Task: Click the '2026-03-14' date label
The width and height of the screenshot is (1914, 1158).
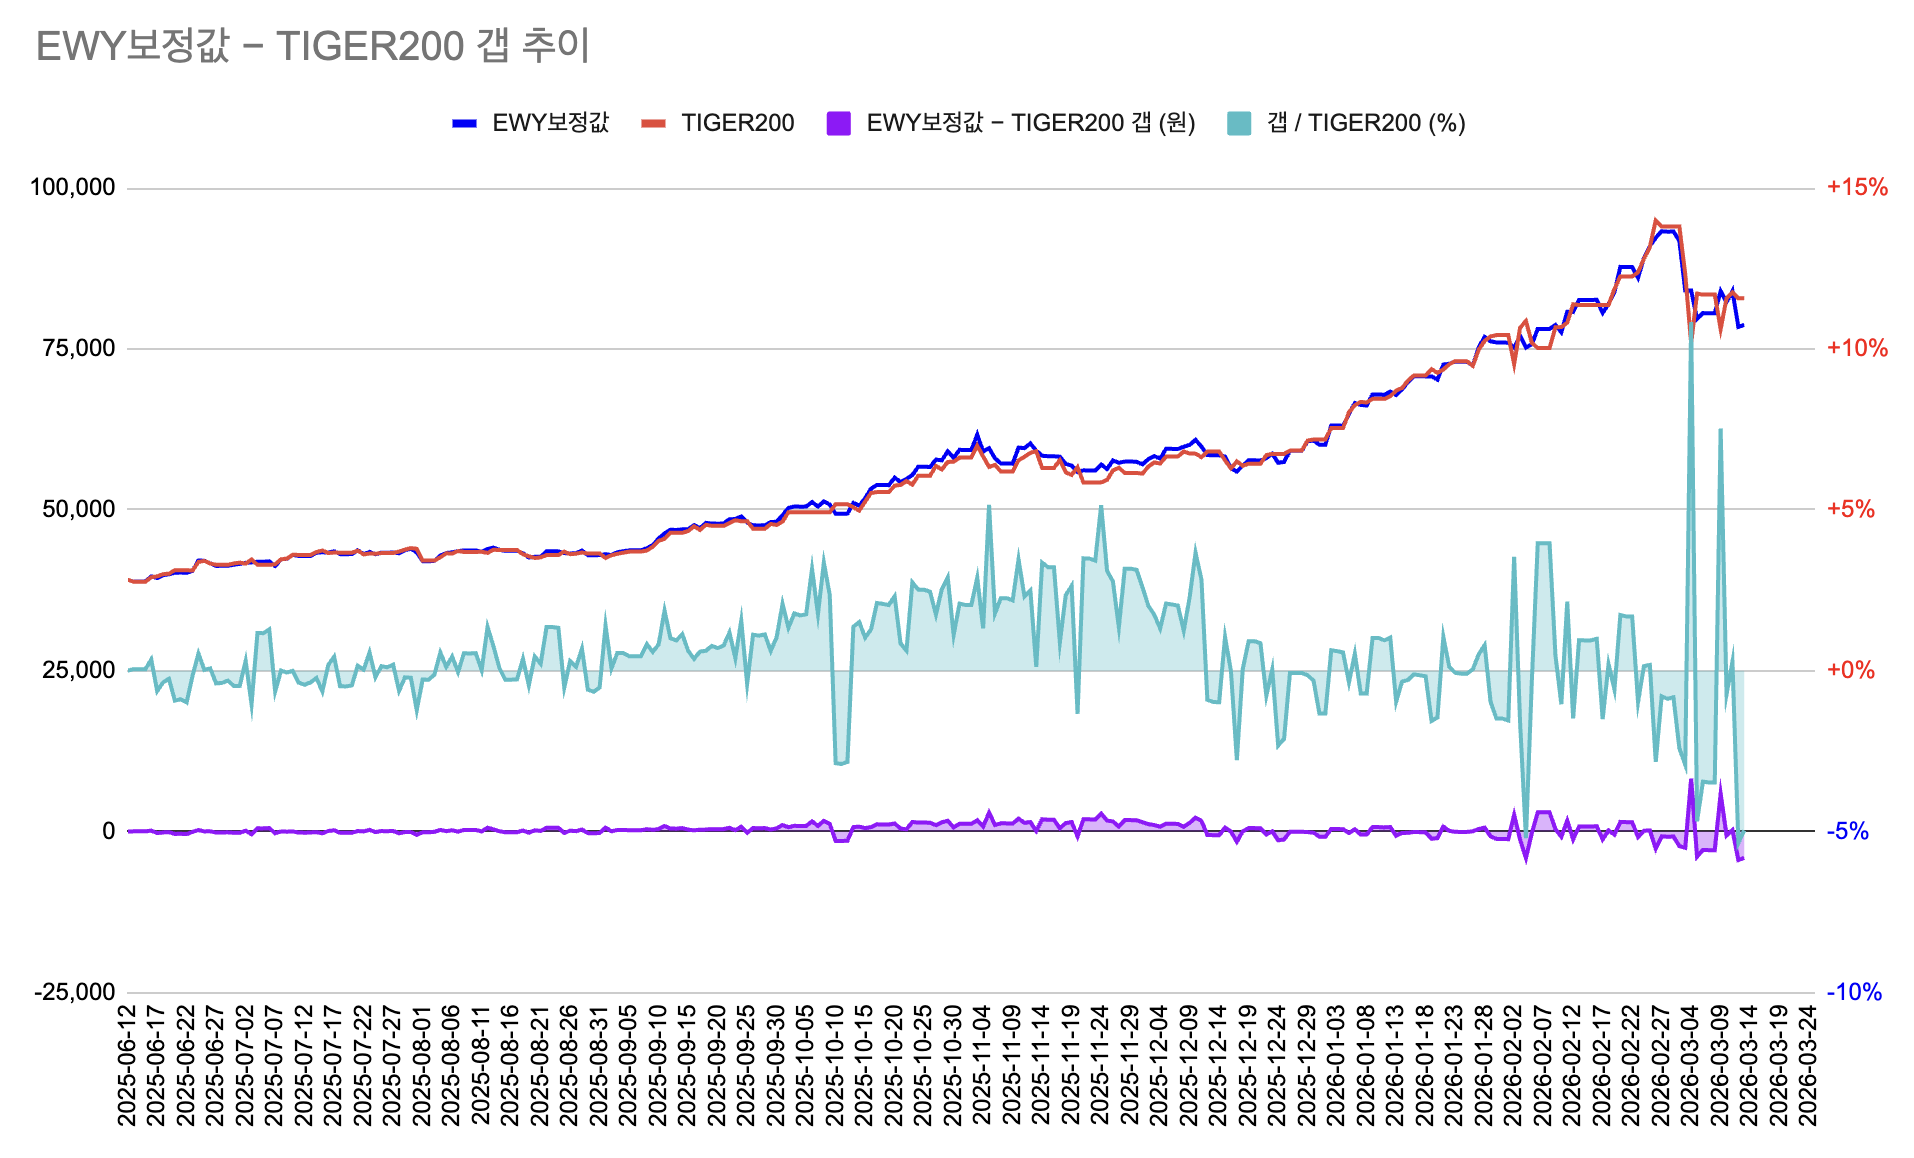Action: pyautogui.click(x=1749, y=1066)
